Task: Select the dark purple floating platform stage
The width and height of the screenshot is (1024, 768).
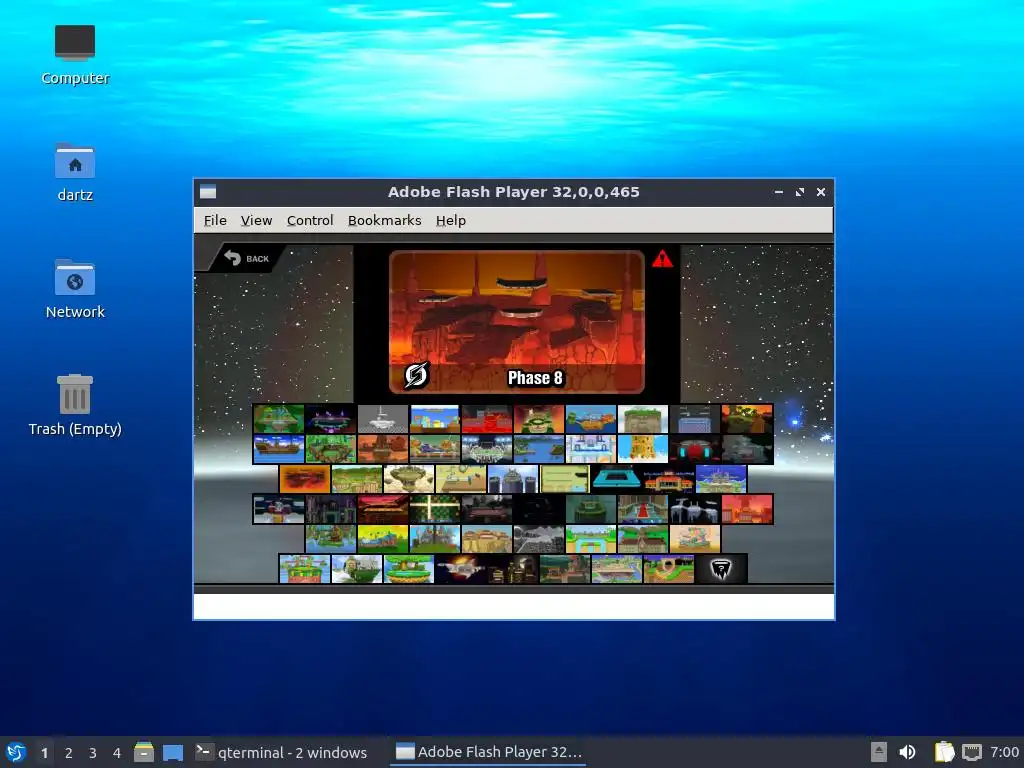Action: 330,419
